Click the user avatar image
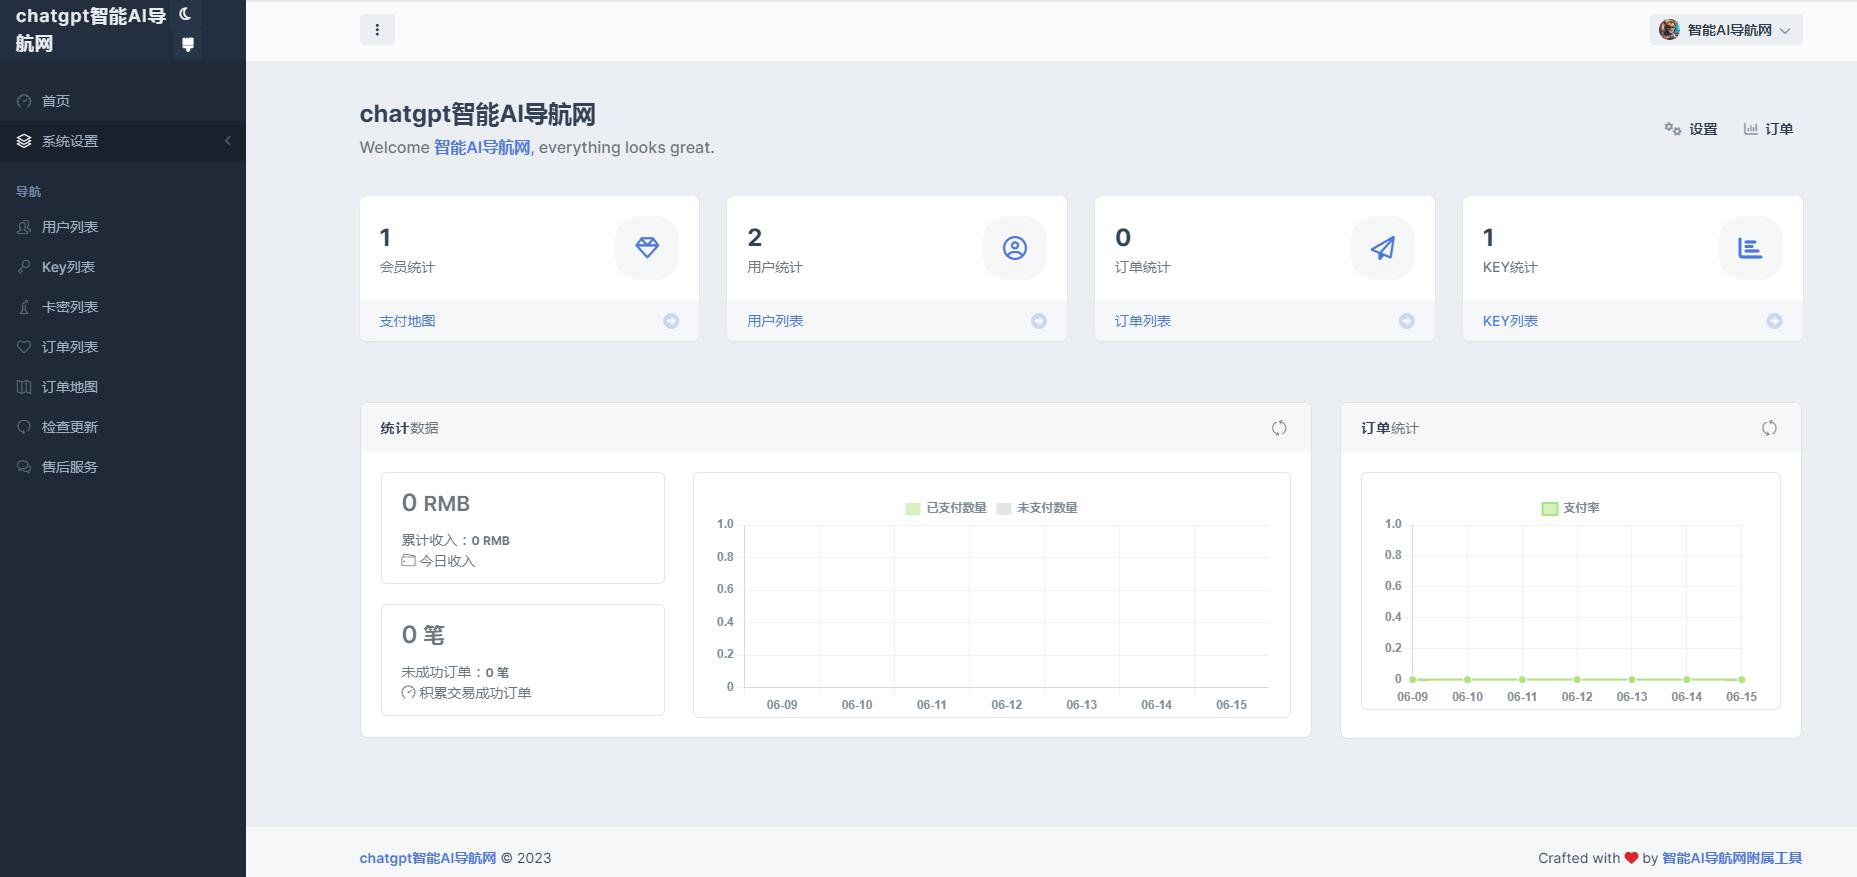Image resolution: width=1857 pixels, height=877 pixels. tap(1669, 30)
